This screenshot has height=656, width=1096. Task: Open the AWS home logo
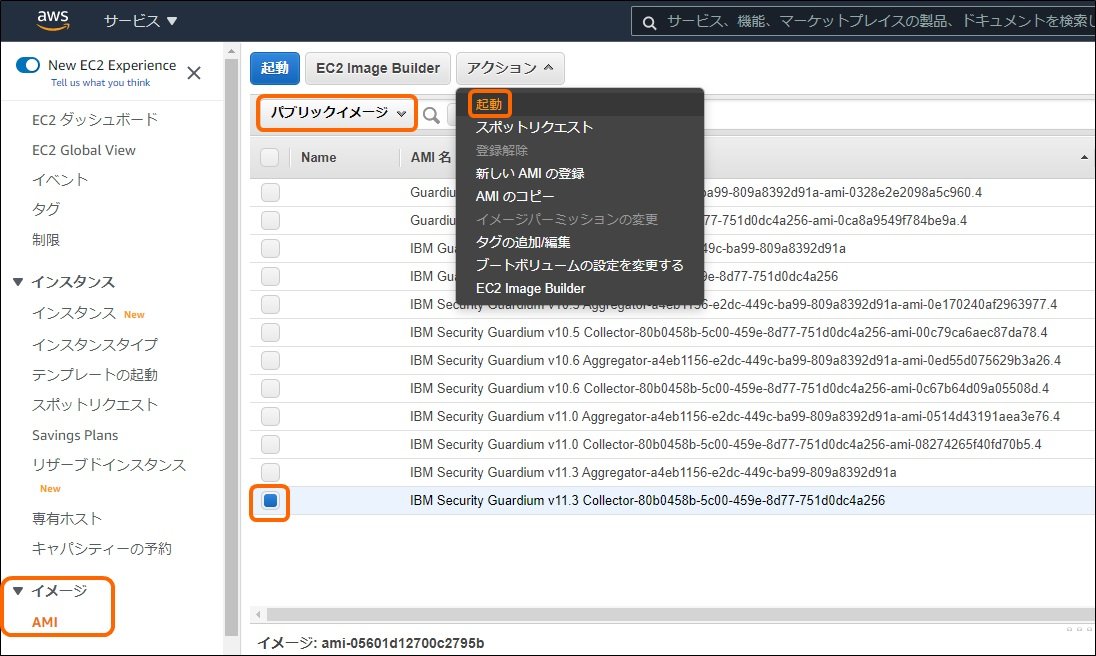(x=53, y=20)
